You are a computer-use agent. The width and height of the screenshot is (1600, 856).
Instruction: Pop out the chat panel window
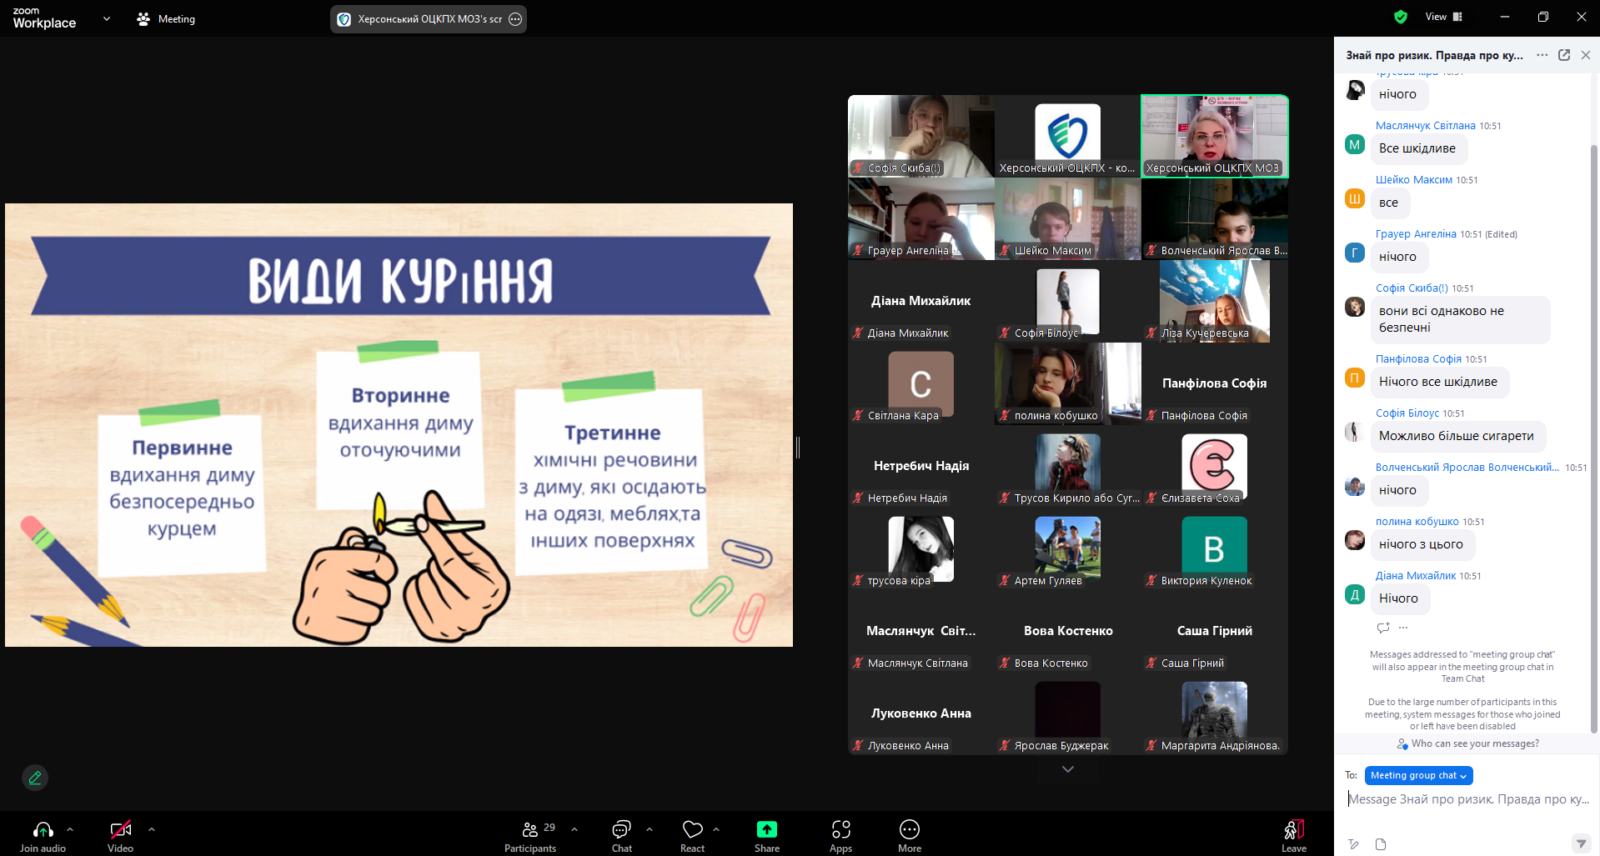(1564, 55)
